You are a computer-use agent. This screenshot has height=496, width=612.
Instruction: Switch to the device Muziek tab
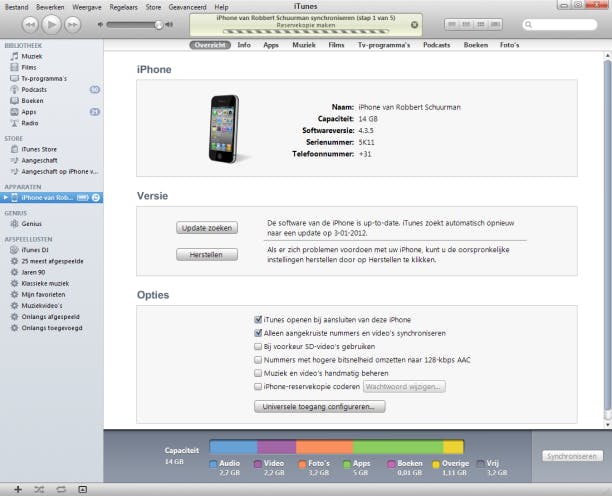click(x=304, y=45)
